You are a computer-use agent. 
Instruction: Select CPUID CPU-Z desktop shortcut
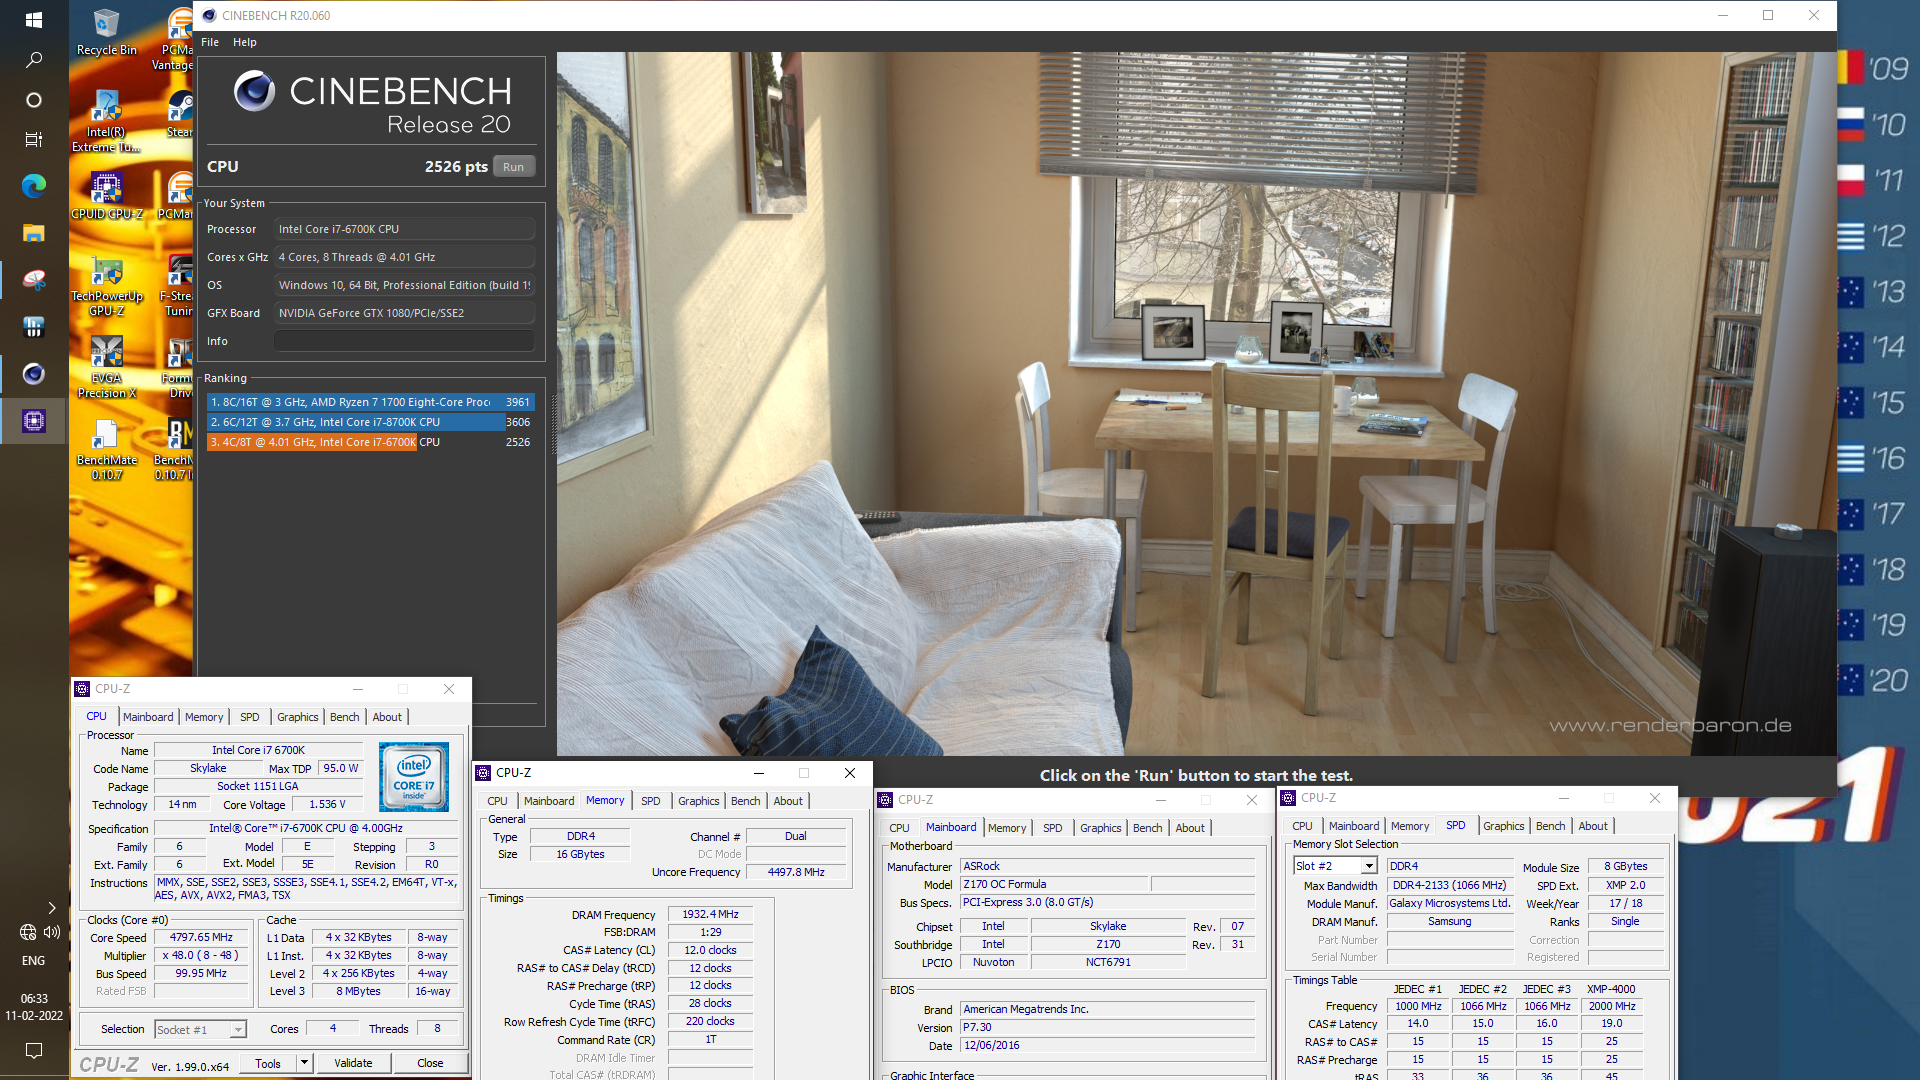[106, 195]
